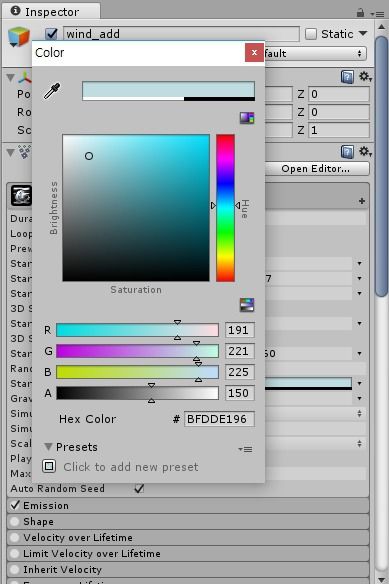Click the R value field showing 191

click(240, 330)
